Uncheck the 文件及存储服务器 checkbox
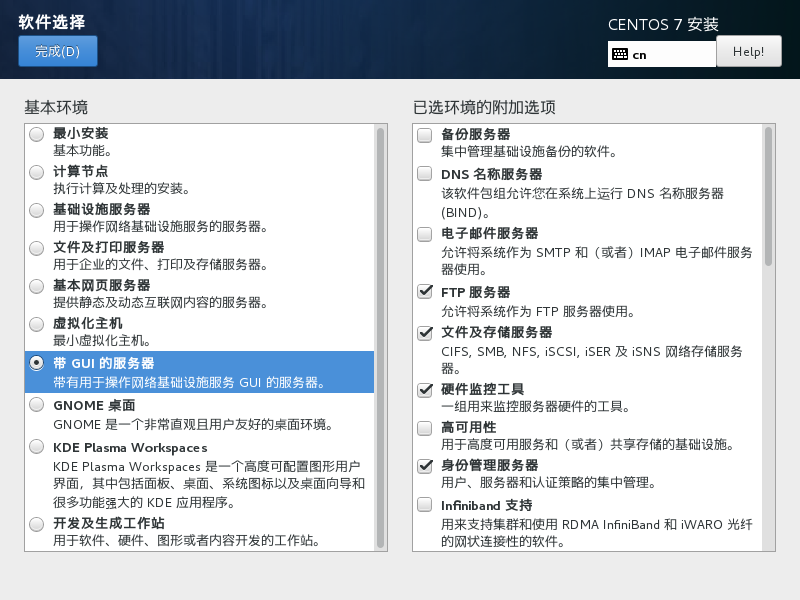This screenshot has width=800, height=600. [x=424, y=333]
